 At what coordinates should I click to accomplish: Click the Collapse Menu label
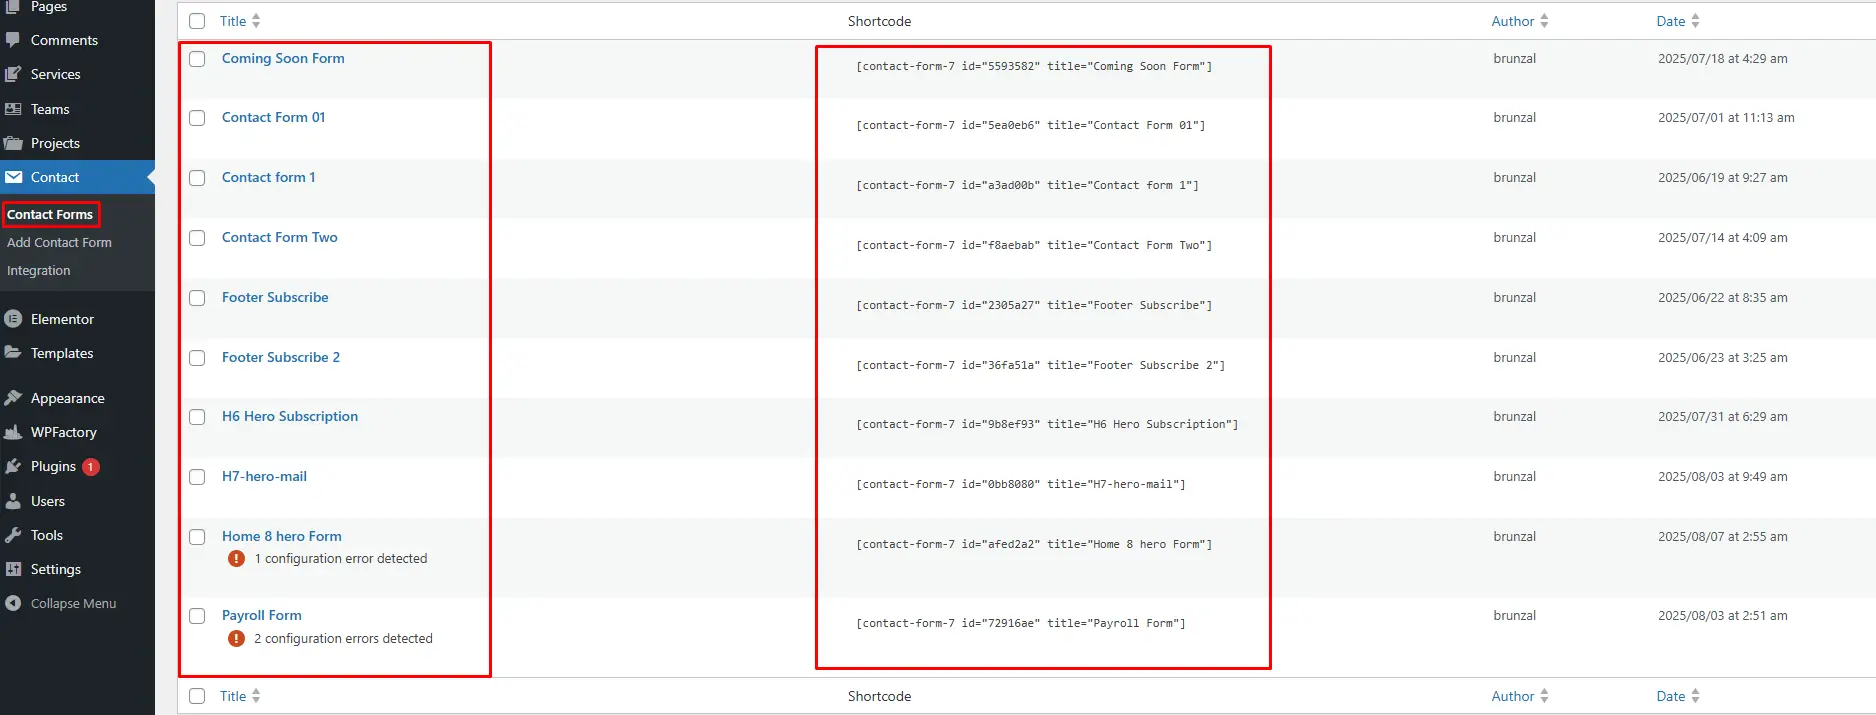coord(73,603)
